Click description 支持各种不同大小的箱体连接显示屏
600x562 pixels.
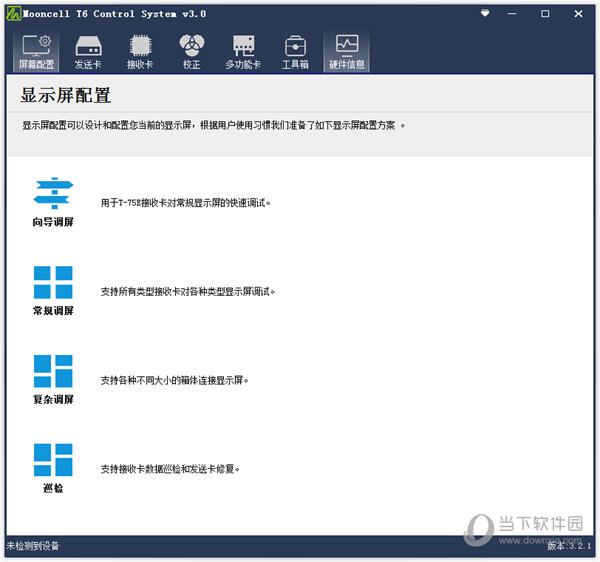174,380
